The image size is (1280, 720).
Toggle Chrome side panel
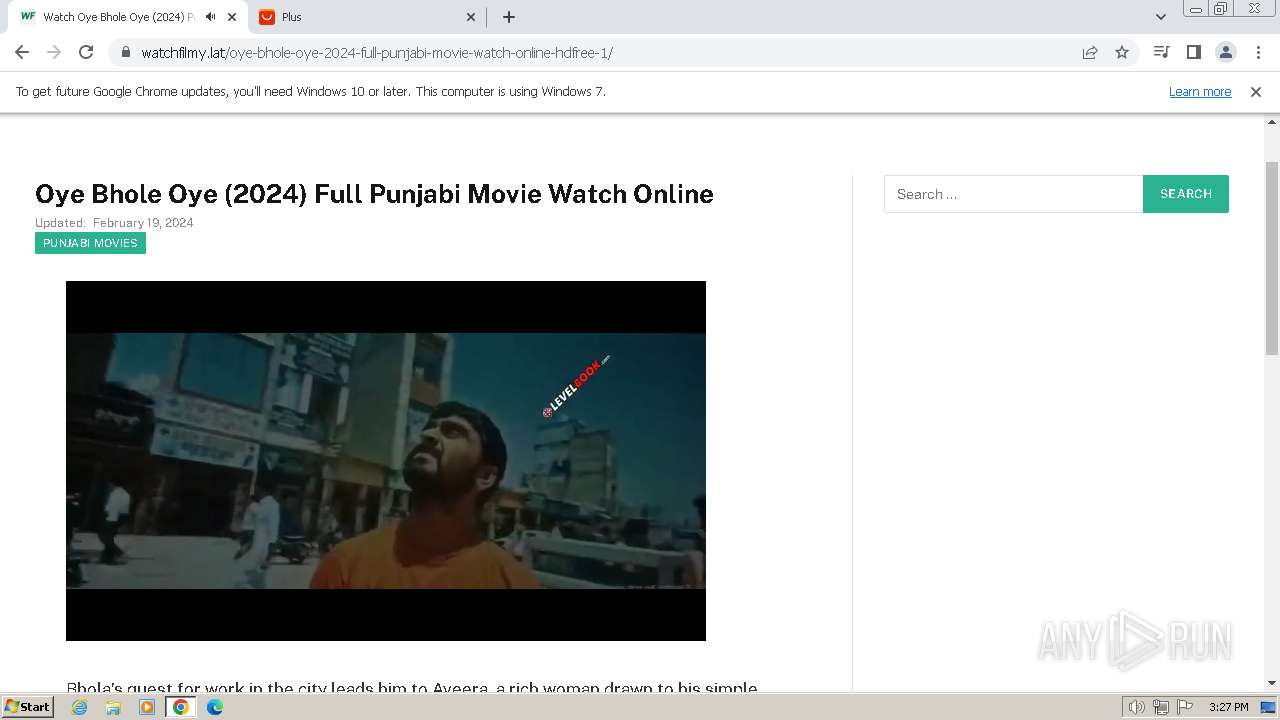[1193, 52]
